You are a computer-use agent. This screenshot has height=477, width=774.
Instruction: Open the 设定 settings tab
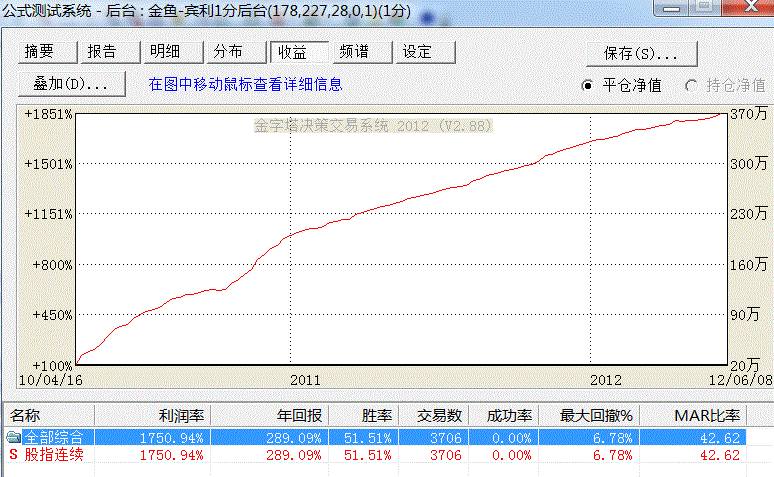coord(426,52)
